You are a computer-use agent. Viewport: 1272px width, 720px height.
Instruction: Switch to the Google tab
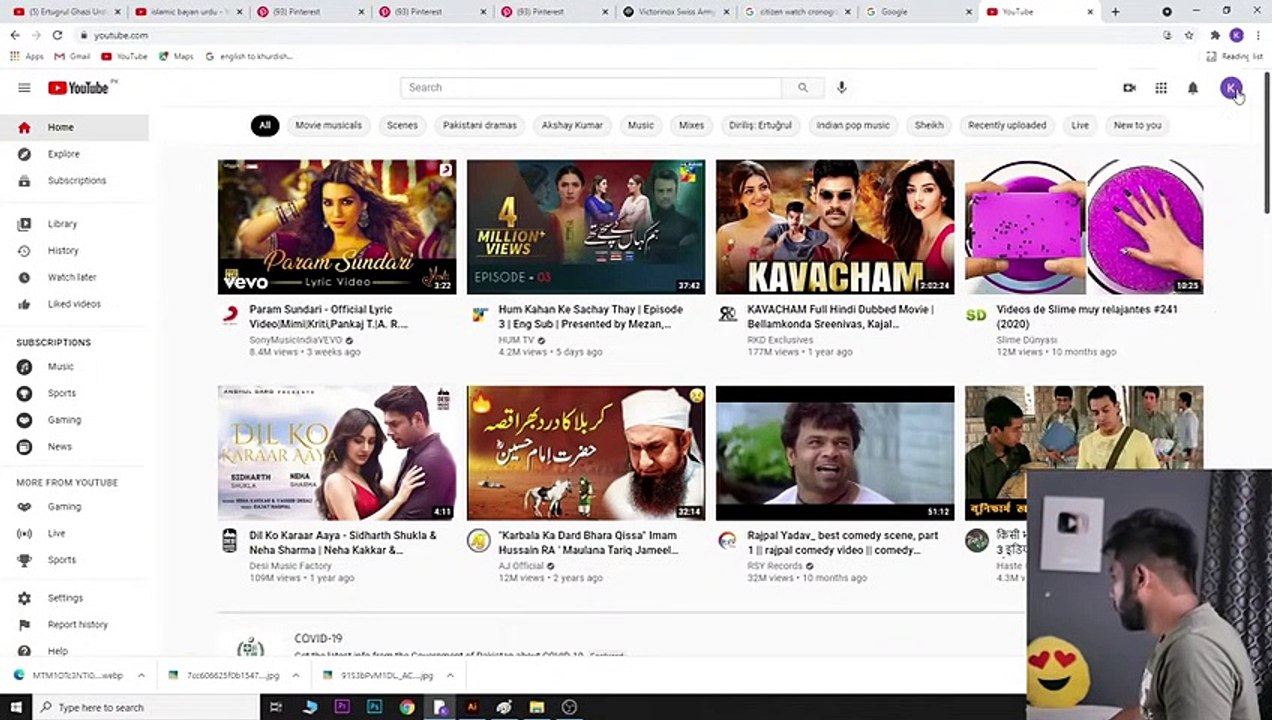click(919, 12)
